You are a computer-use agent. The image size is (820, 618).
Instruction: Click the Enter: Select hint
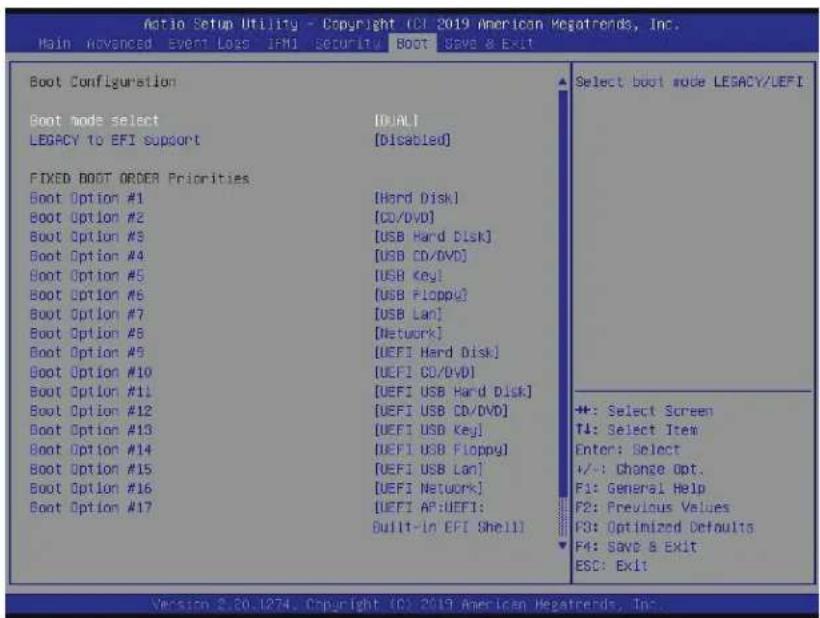tap(628, 450)
